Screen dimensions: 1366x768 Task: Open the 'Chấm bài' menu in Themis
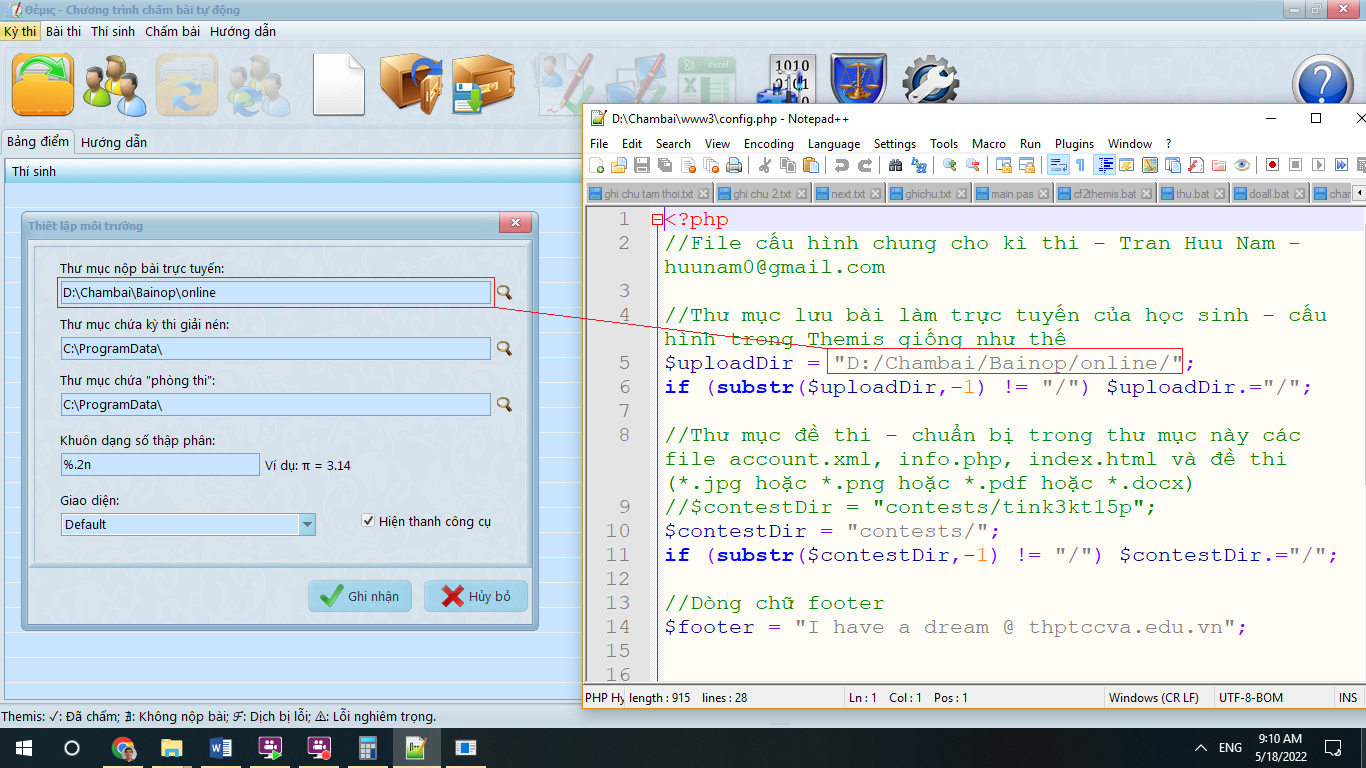[172, 31]
